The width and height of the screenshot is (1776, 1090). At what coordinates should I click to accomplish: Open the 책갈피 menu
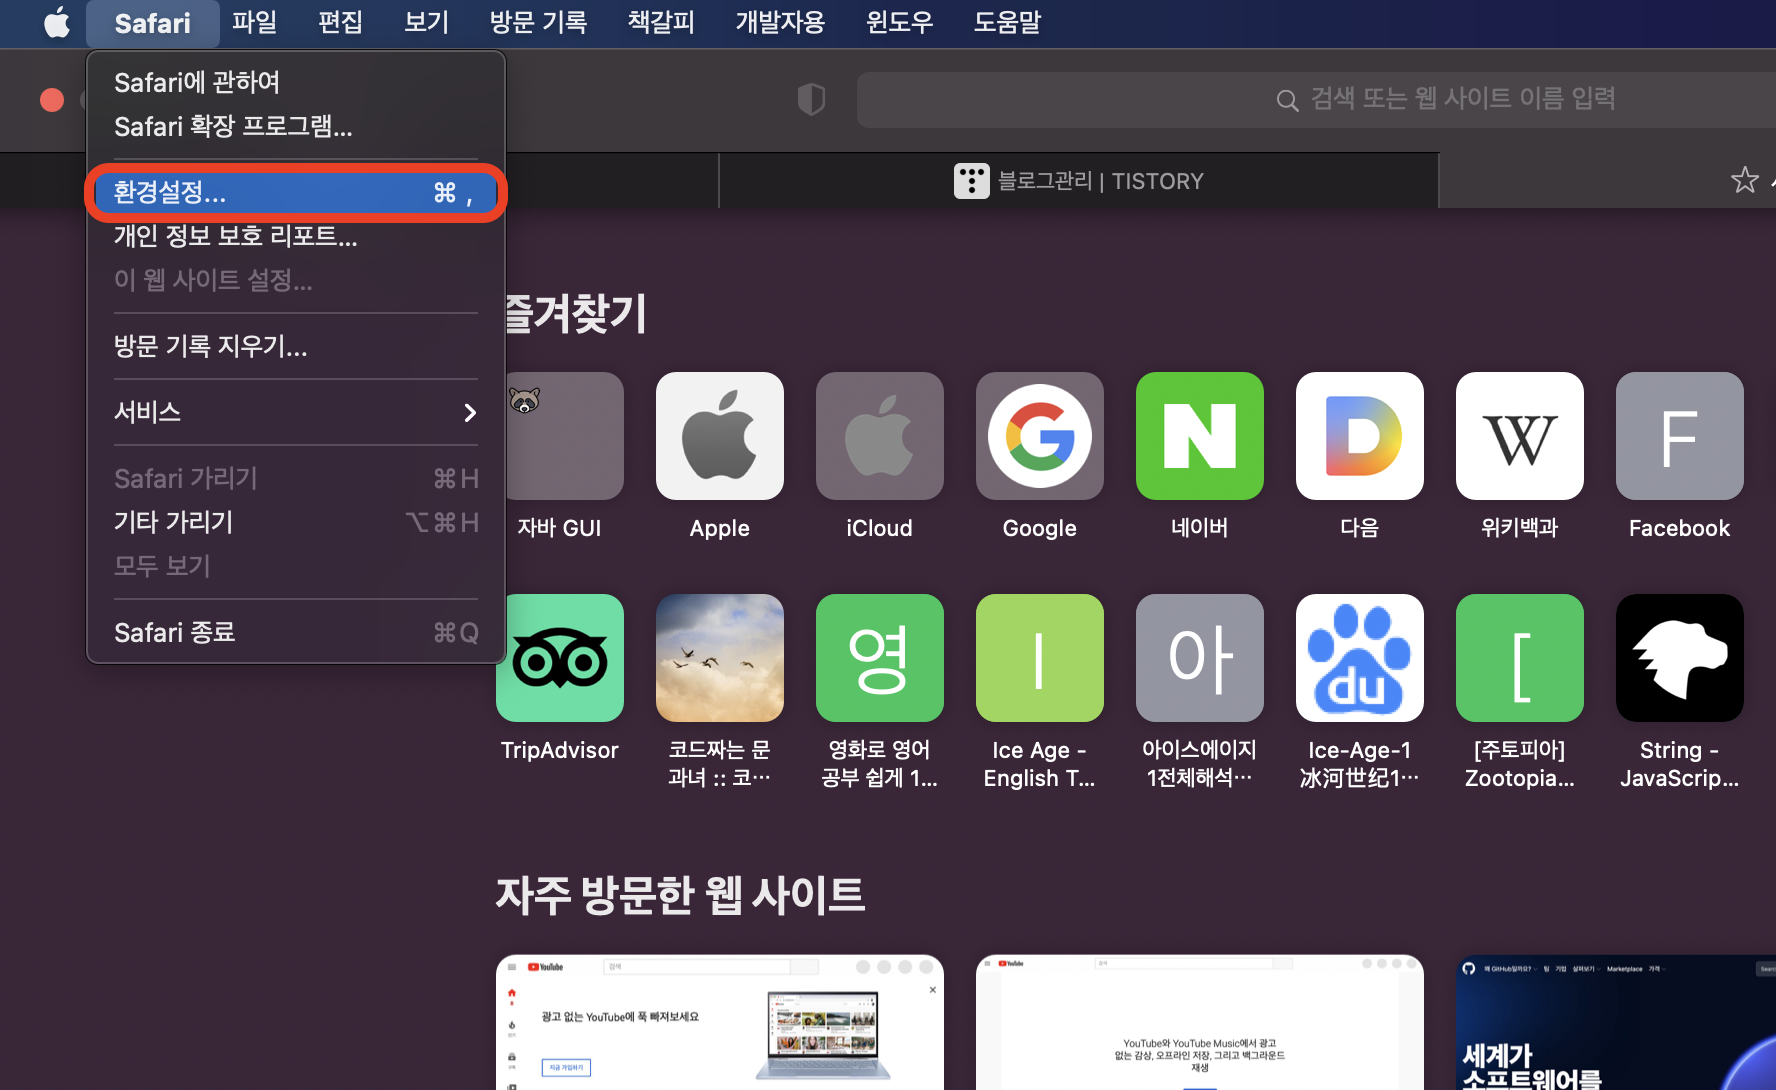coord(661,23)
